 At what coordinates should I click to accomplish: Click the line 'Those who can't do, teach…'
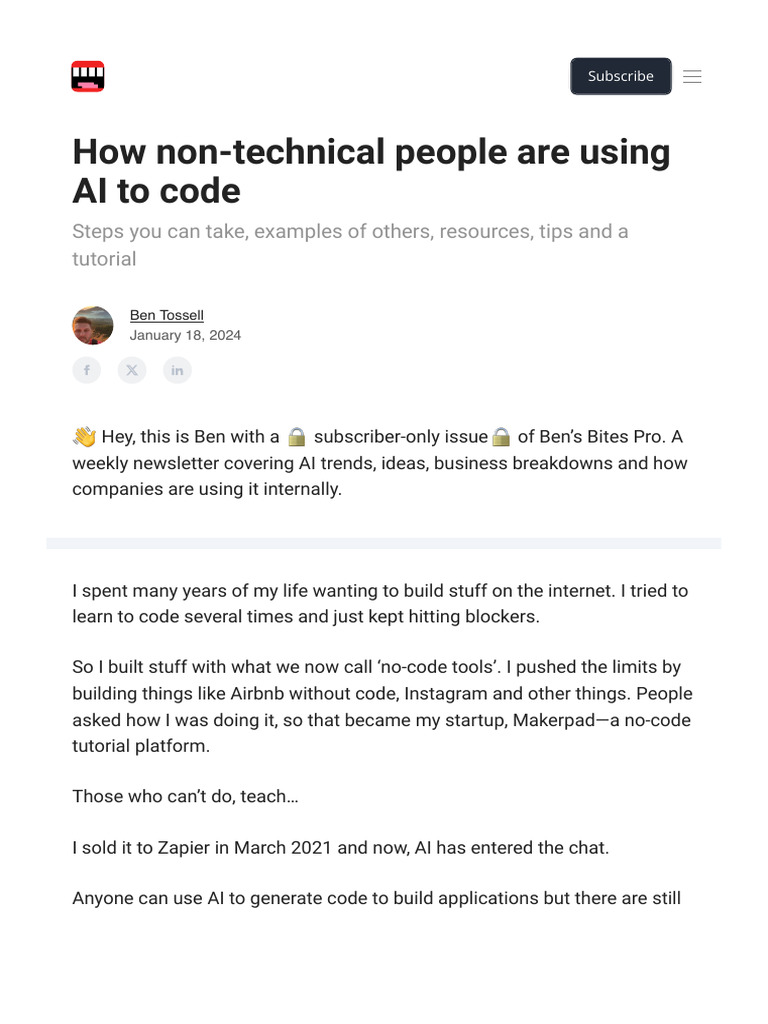(x=185, y=797)
